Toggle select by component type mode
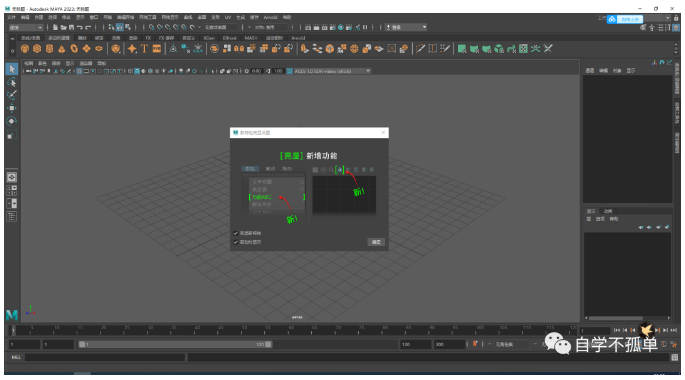 [x=128, y=27]
